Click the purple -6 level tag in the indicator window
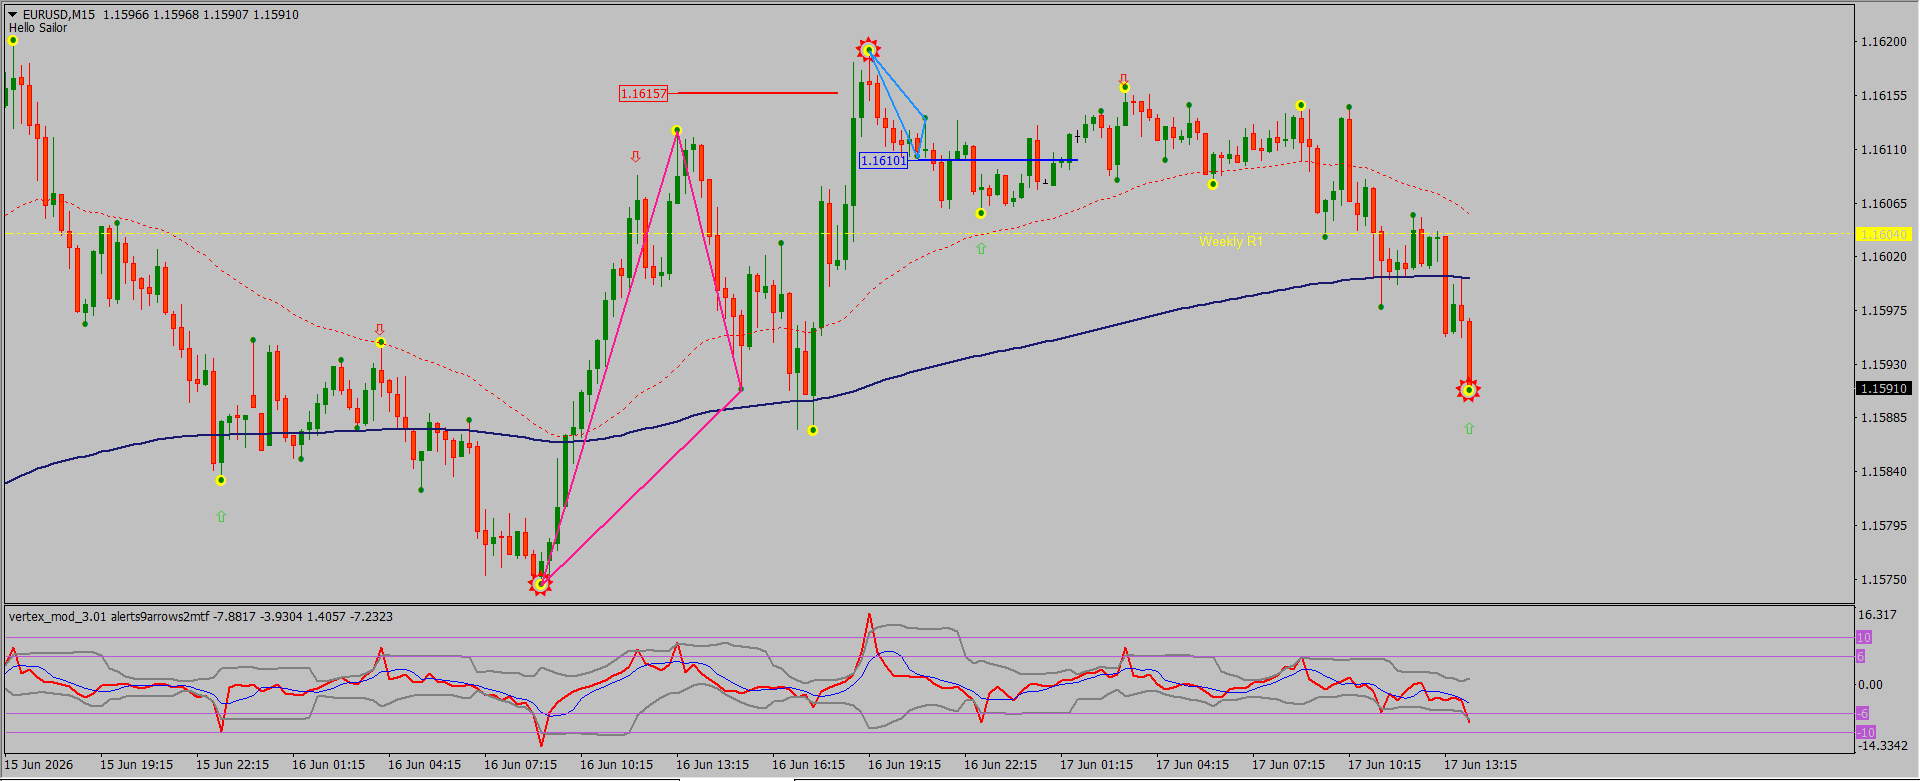Screen dimensions: 1920x781 tap(1862, 713)
